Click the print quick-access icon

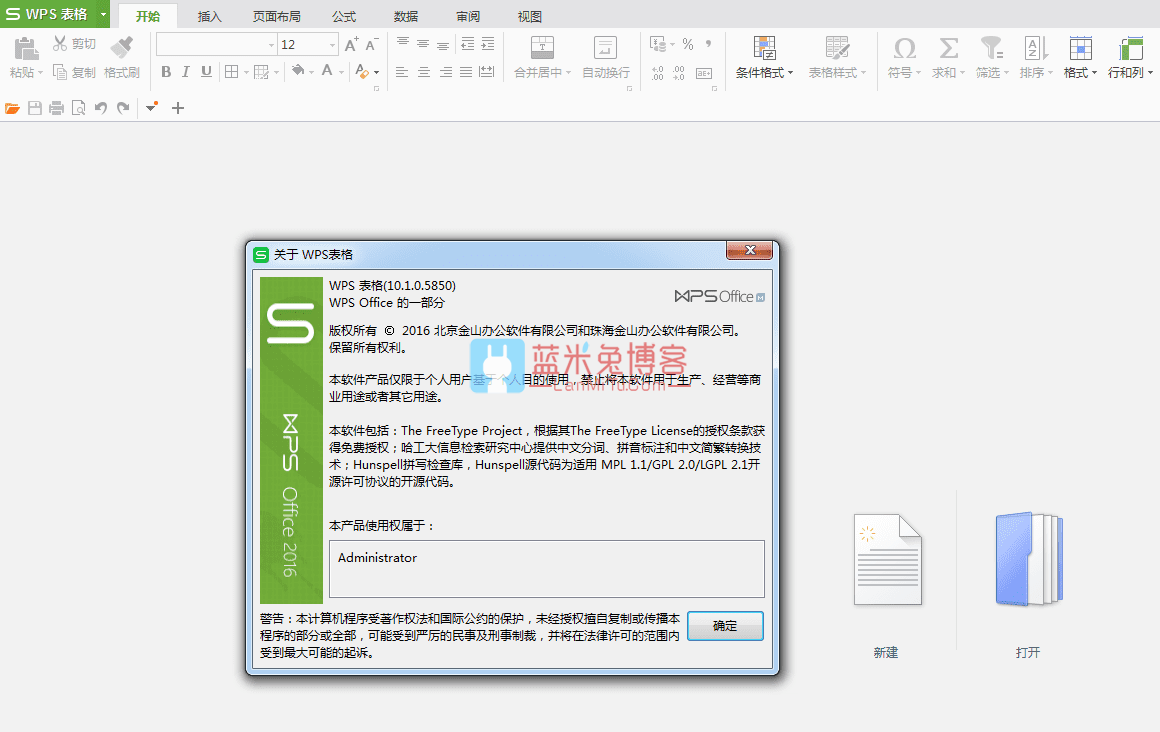tap(56, 108)
